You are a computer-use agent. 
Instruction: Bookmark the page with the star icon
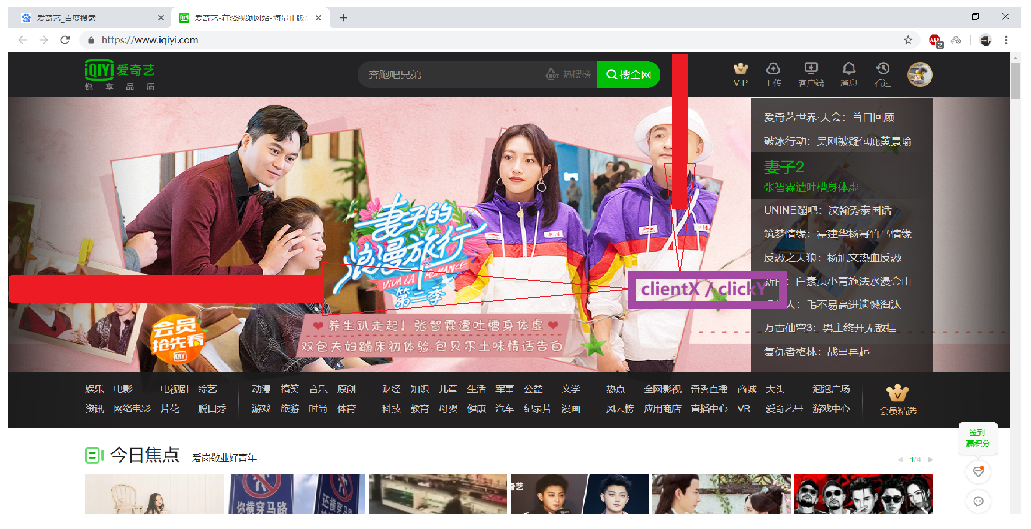(x=908, y=39)
